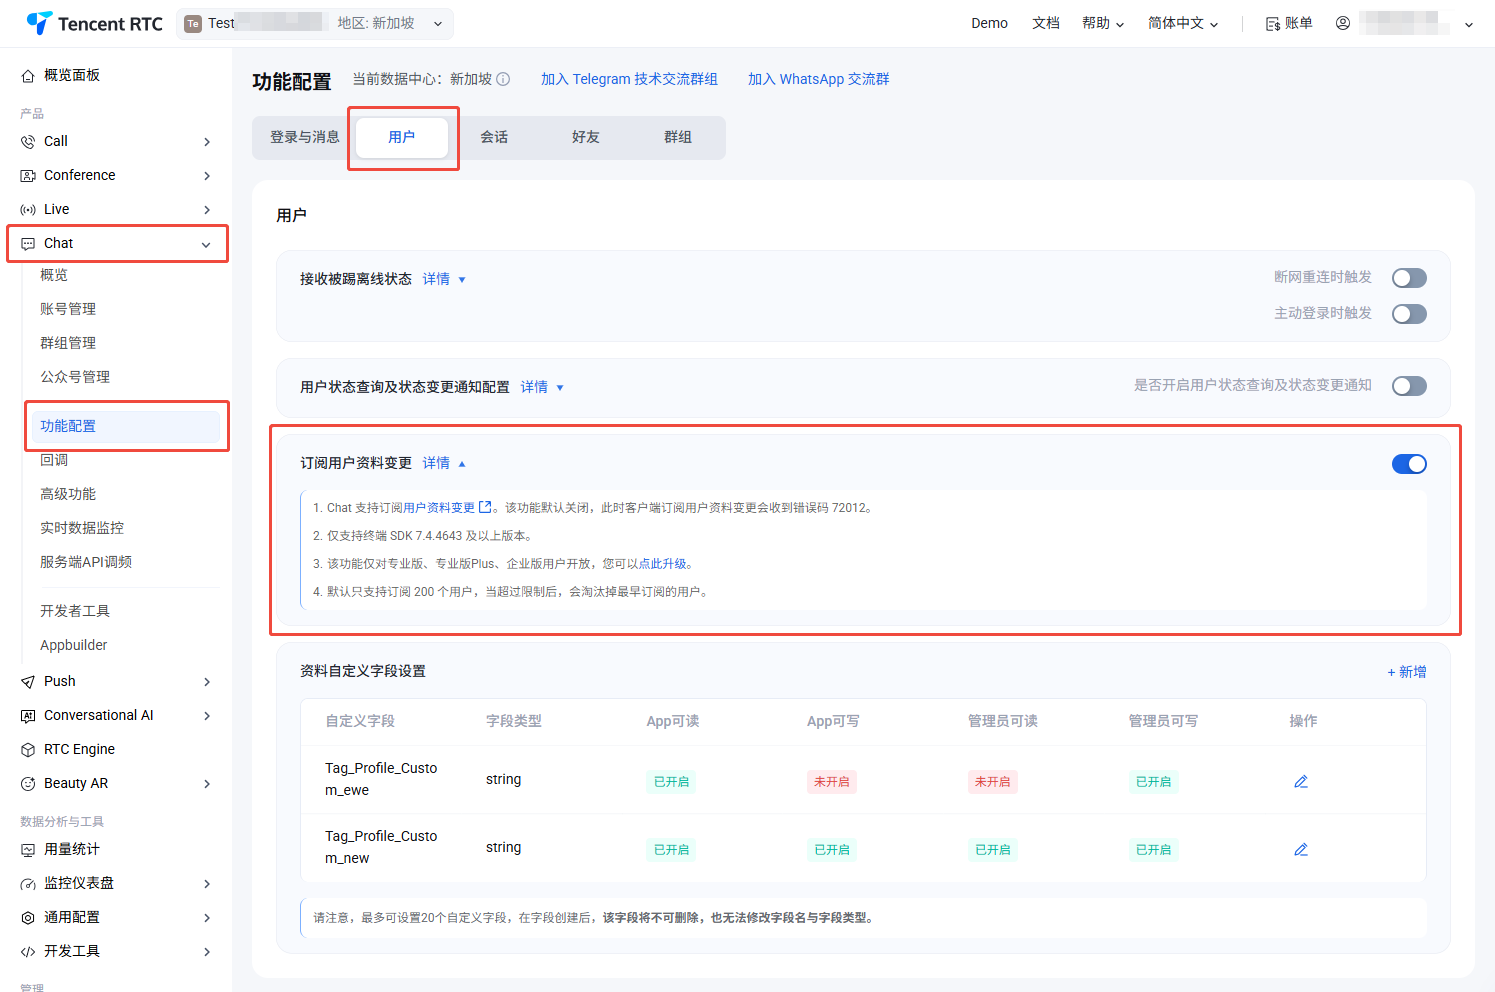Edit the Tag_Profile_Custom_ewe field
The height and width of the screenshot is (992, 1495).
click(x=1301, y=782)
